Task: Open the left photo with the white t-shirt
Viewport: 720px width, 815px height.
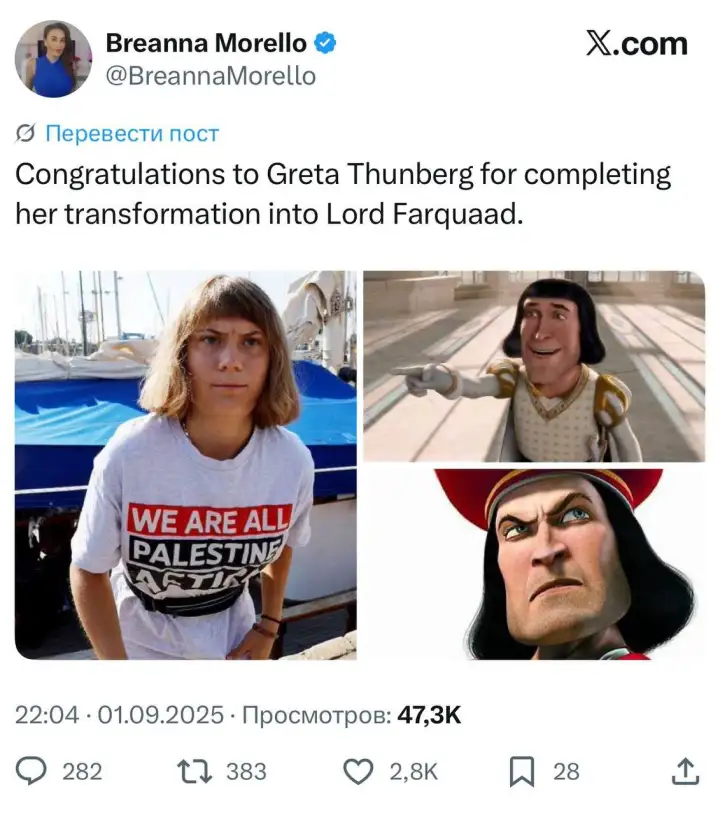Action: tap(186, 465)
